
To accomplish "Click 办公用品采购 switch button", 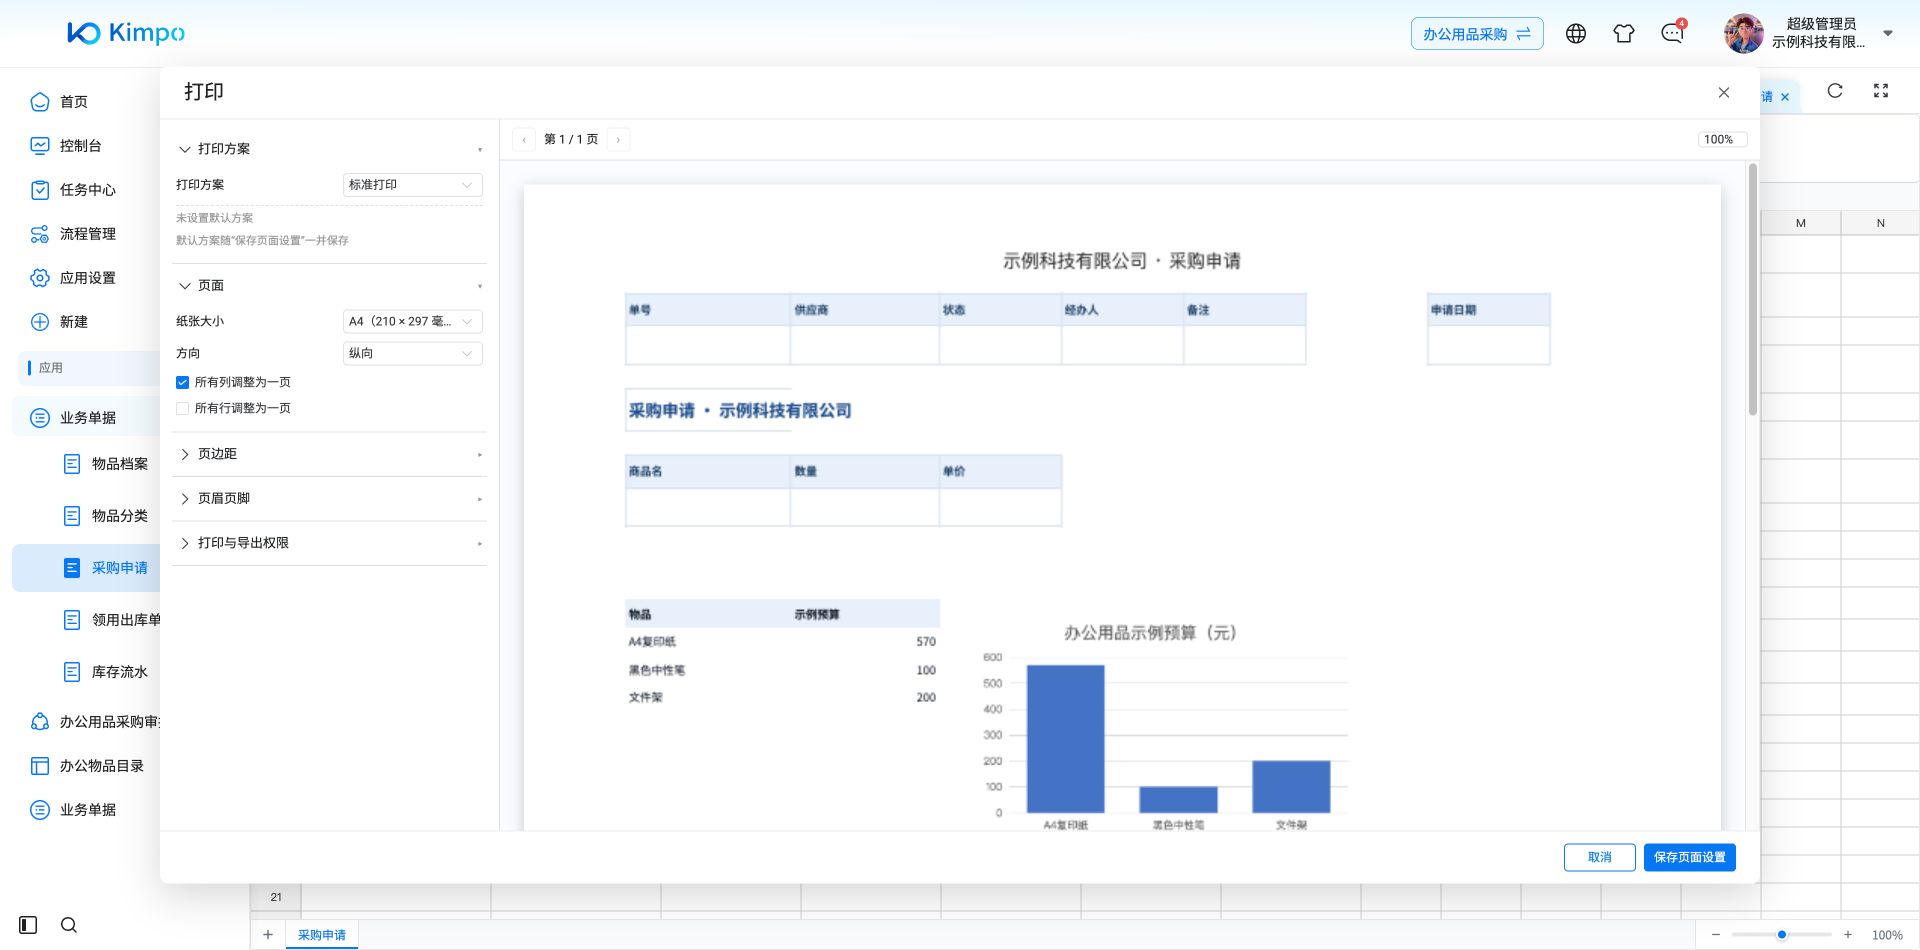I will 1477,34.
